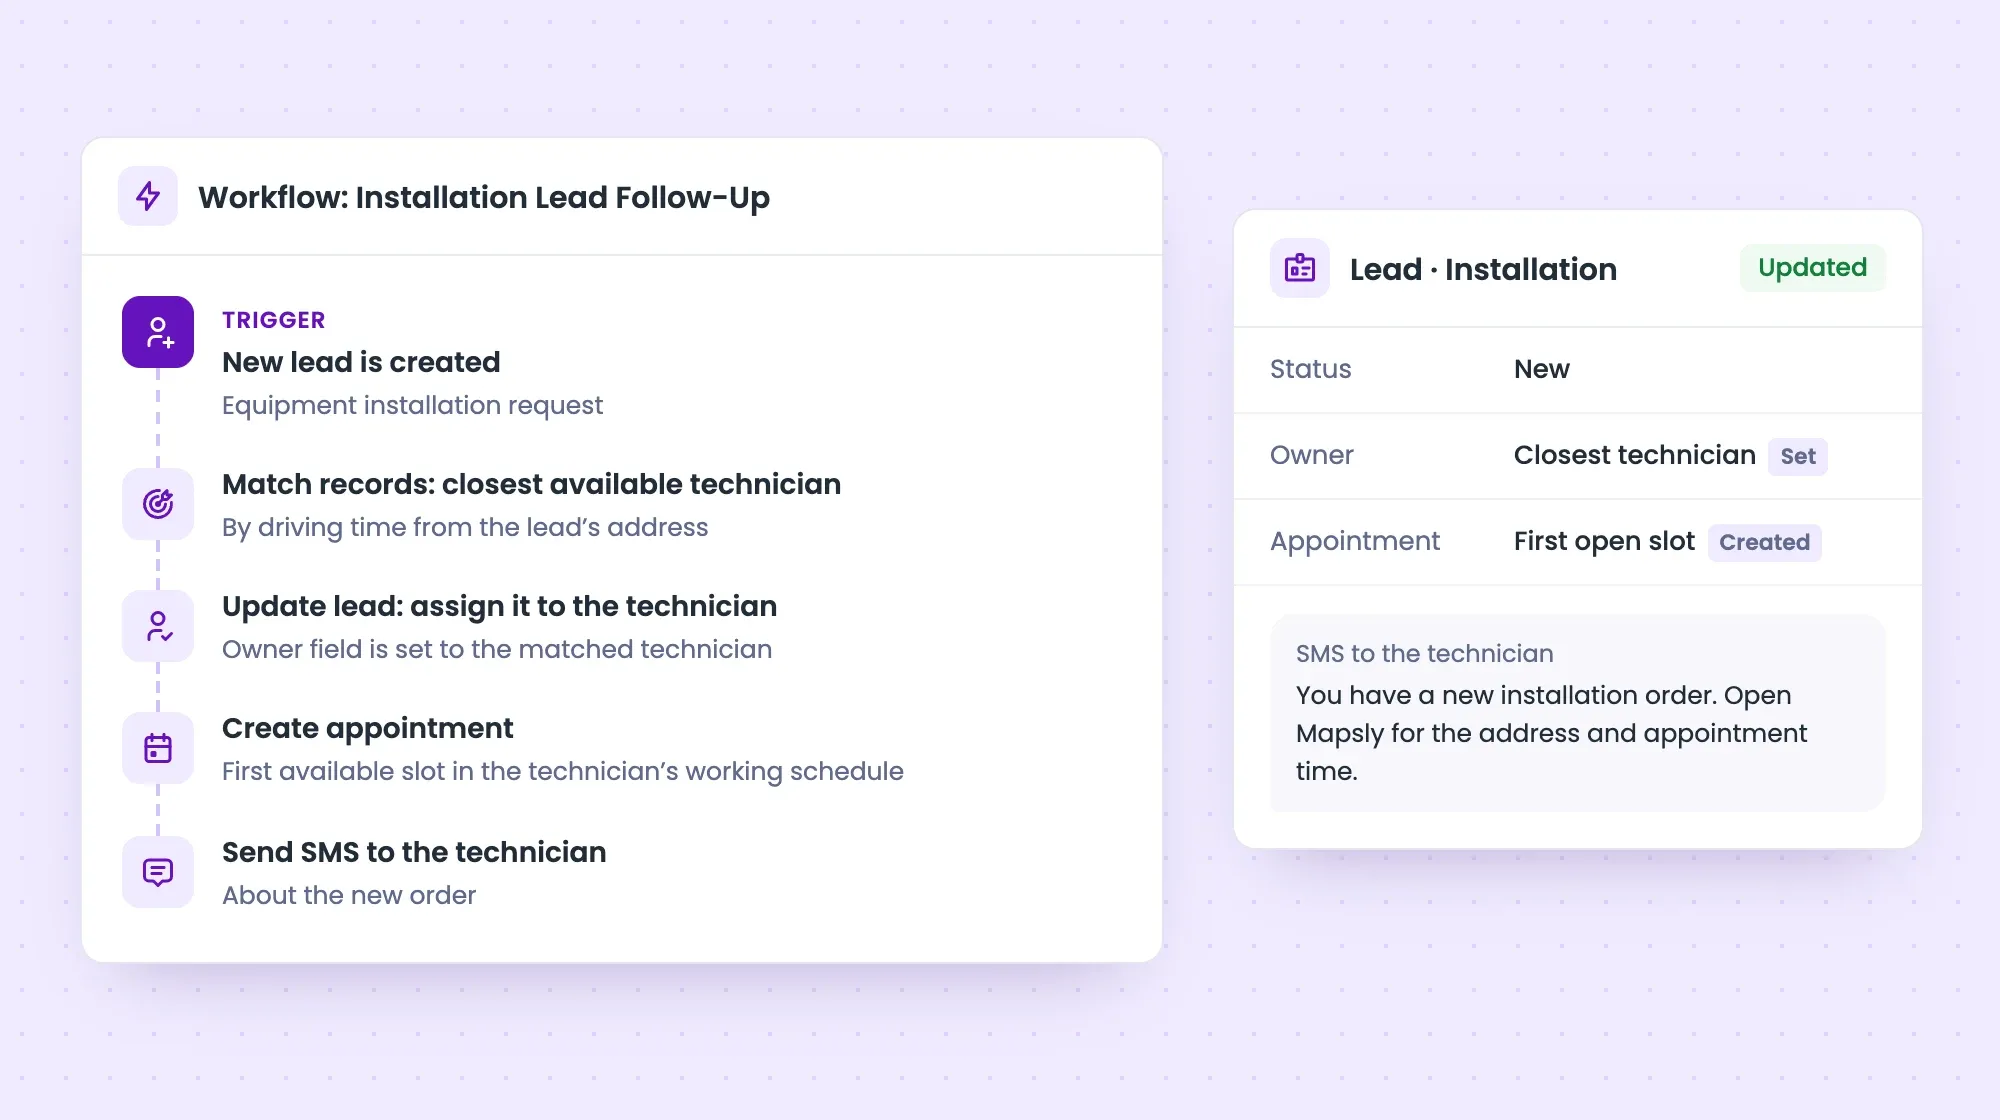Select the Create appointment step title

[x=368, y=728]
